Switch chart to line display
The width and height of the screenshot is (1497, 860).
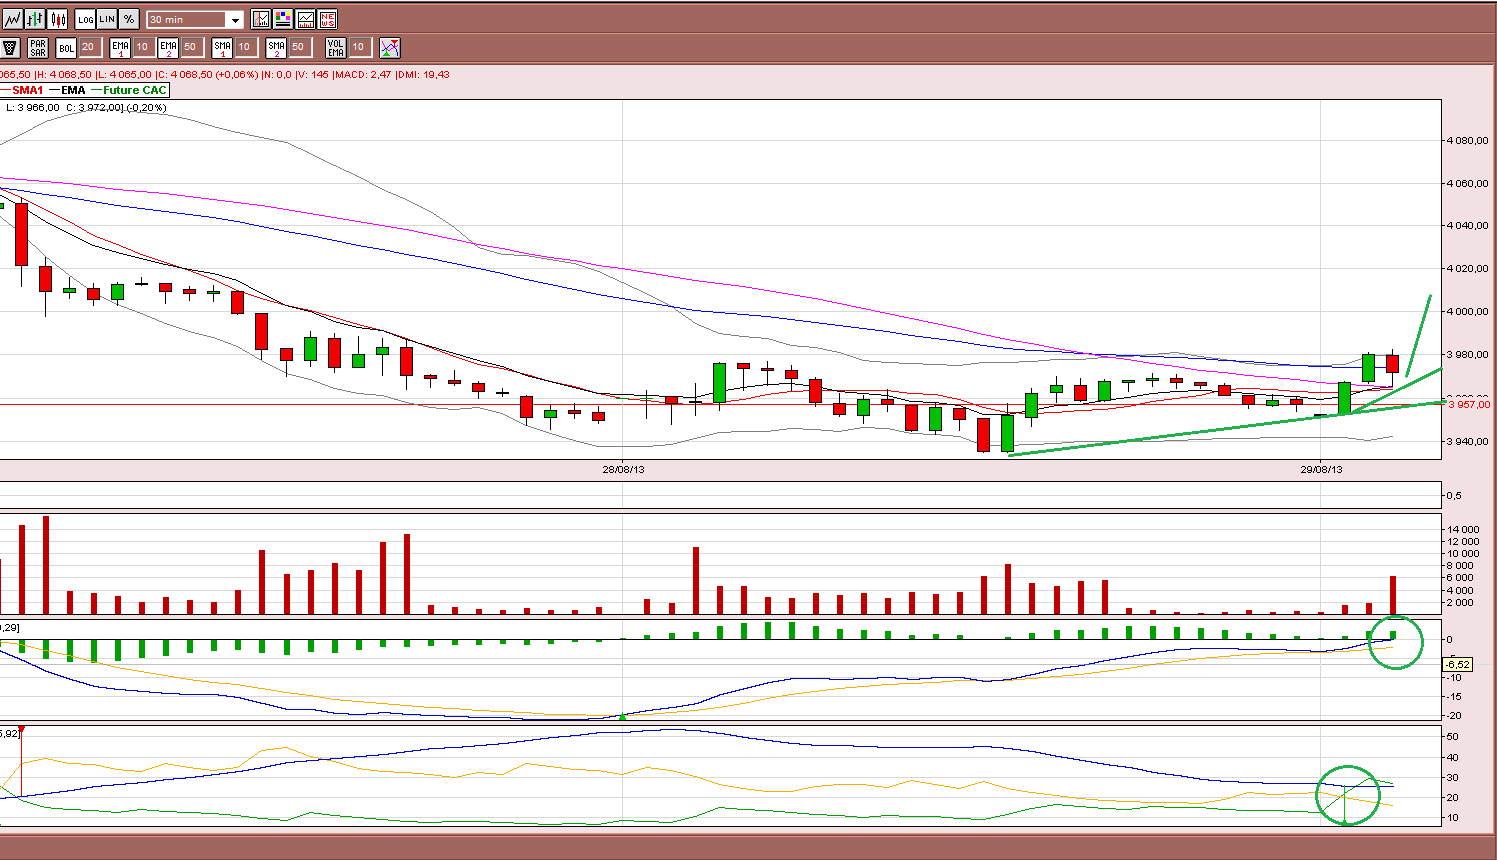point(11,19)
